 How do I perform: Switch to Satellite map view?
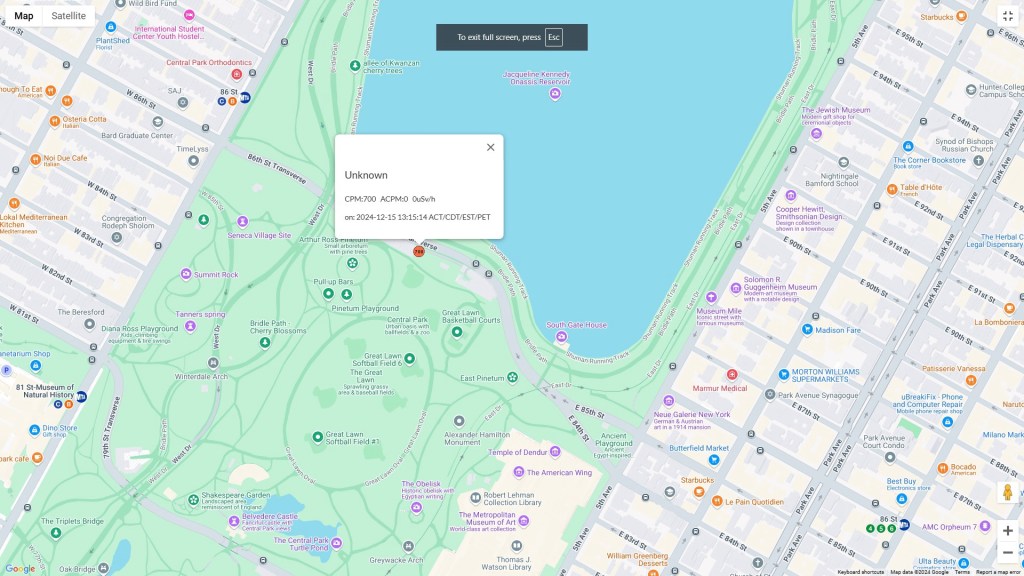coord(68,16)
